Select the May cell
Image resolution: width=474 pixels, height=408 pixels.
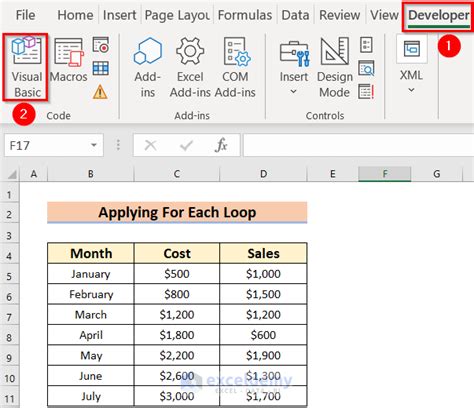[x=91, y=355]
